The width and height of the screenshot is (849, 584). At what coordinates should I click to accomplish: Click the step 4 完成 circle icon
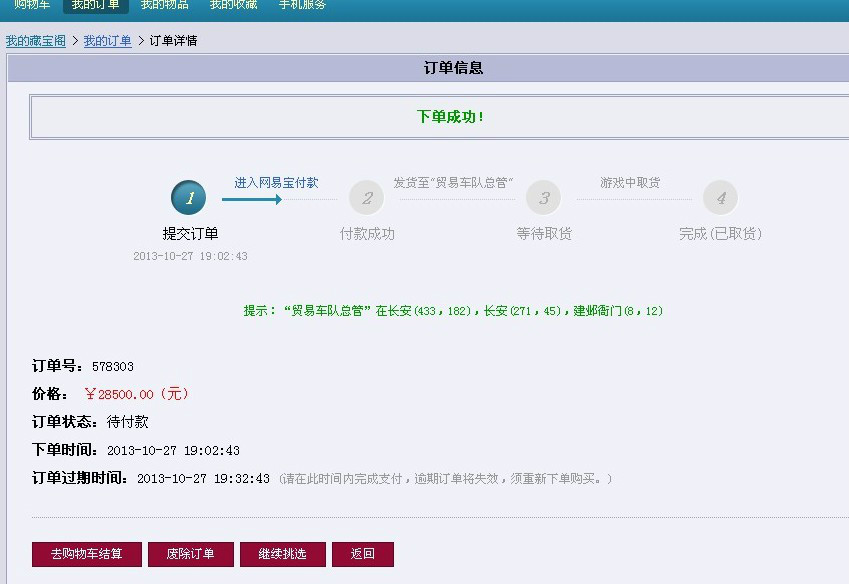720,198
